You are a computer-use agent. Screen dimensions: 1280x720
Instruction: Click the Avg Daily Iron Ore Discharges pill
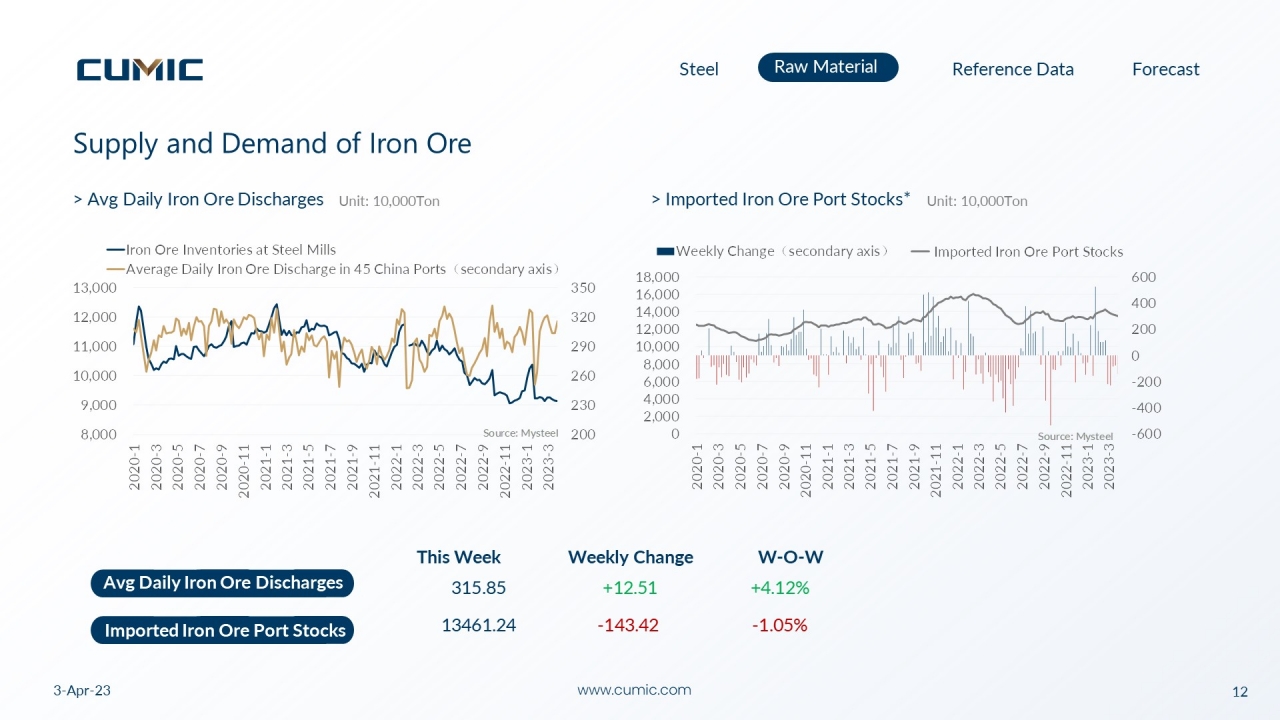click(223, 583)
